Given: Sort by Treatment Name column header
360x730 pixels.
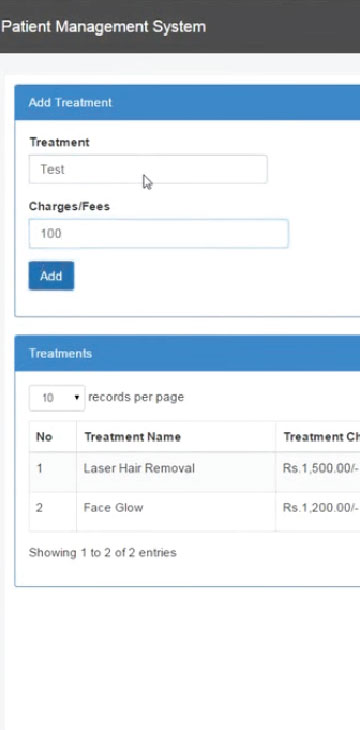Looking at the screenshot, I should 176,437.
